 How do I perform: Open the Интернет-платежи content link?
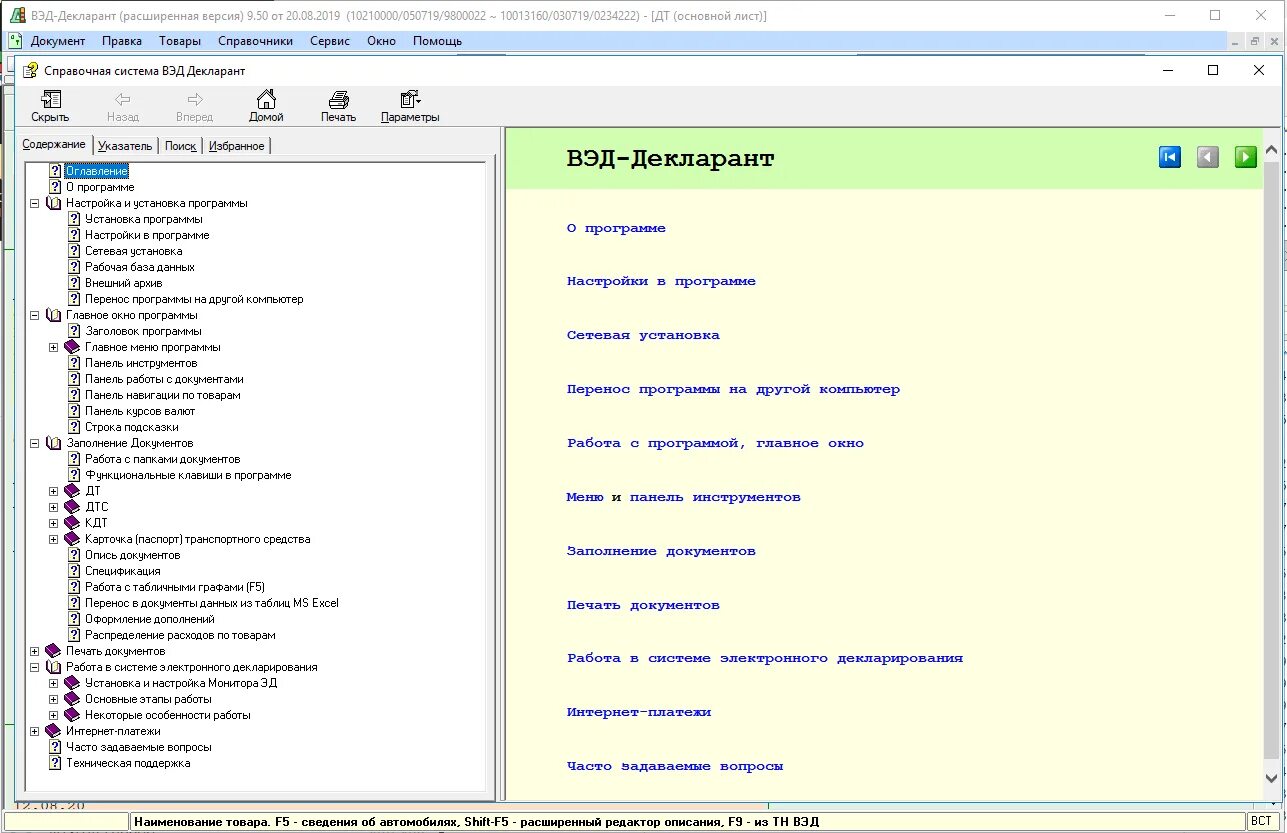639,712
